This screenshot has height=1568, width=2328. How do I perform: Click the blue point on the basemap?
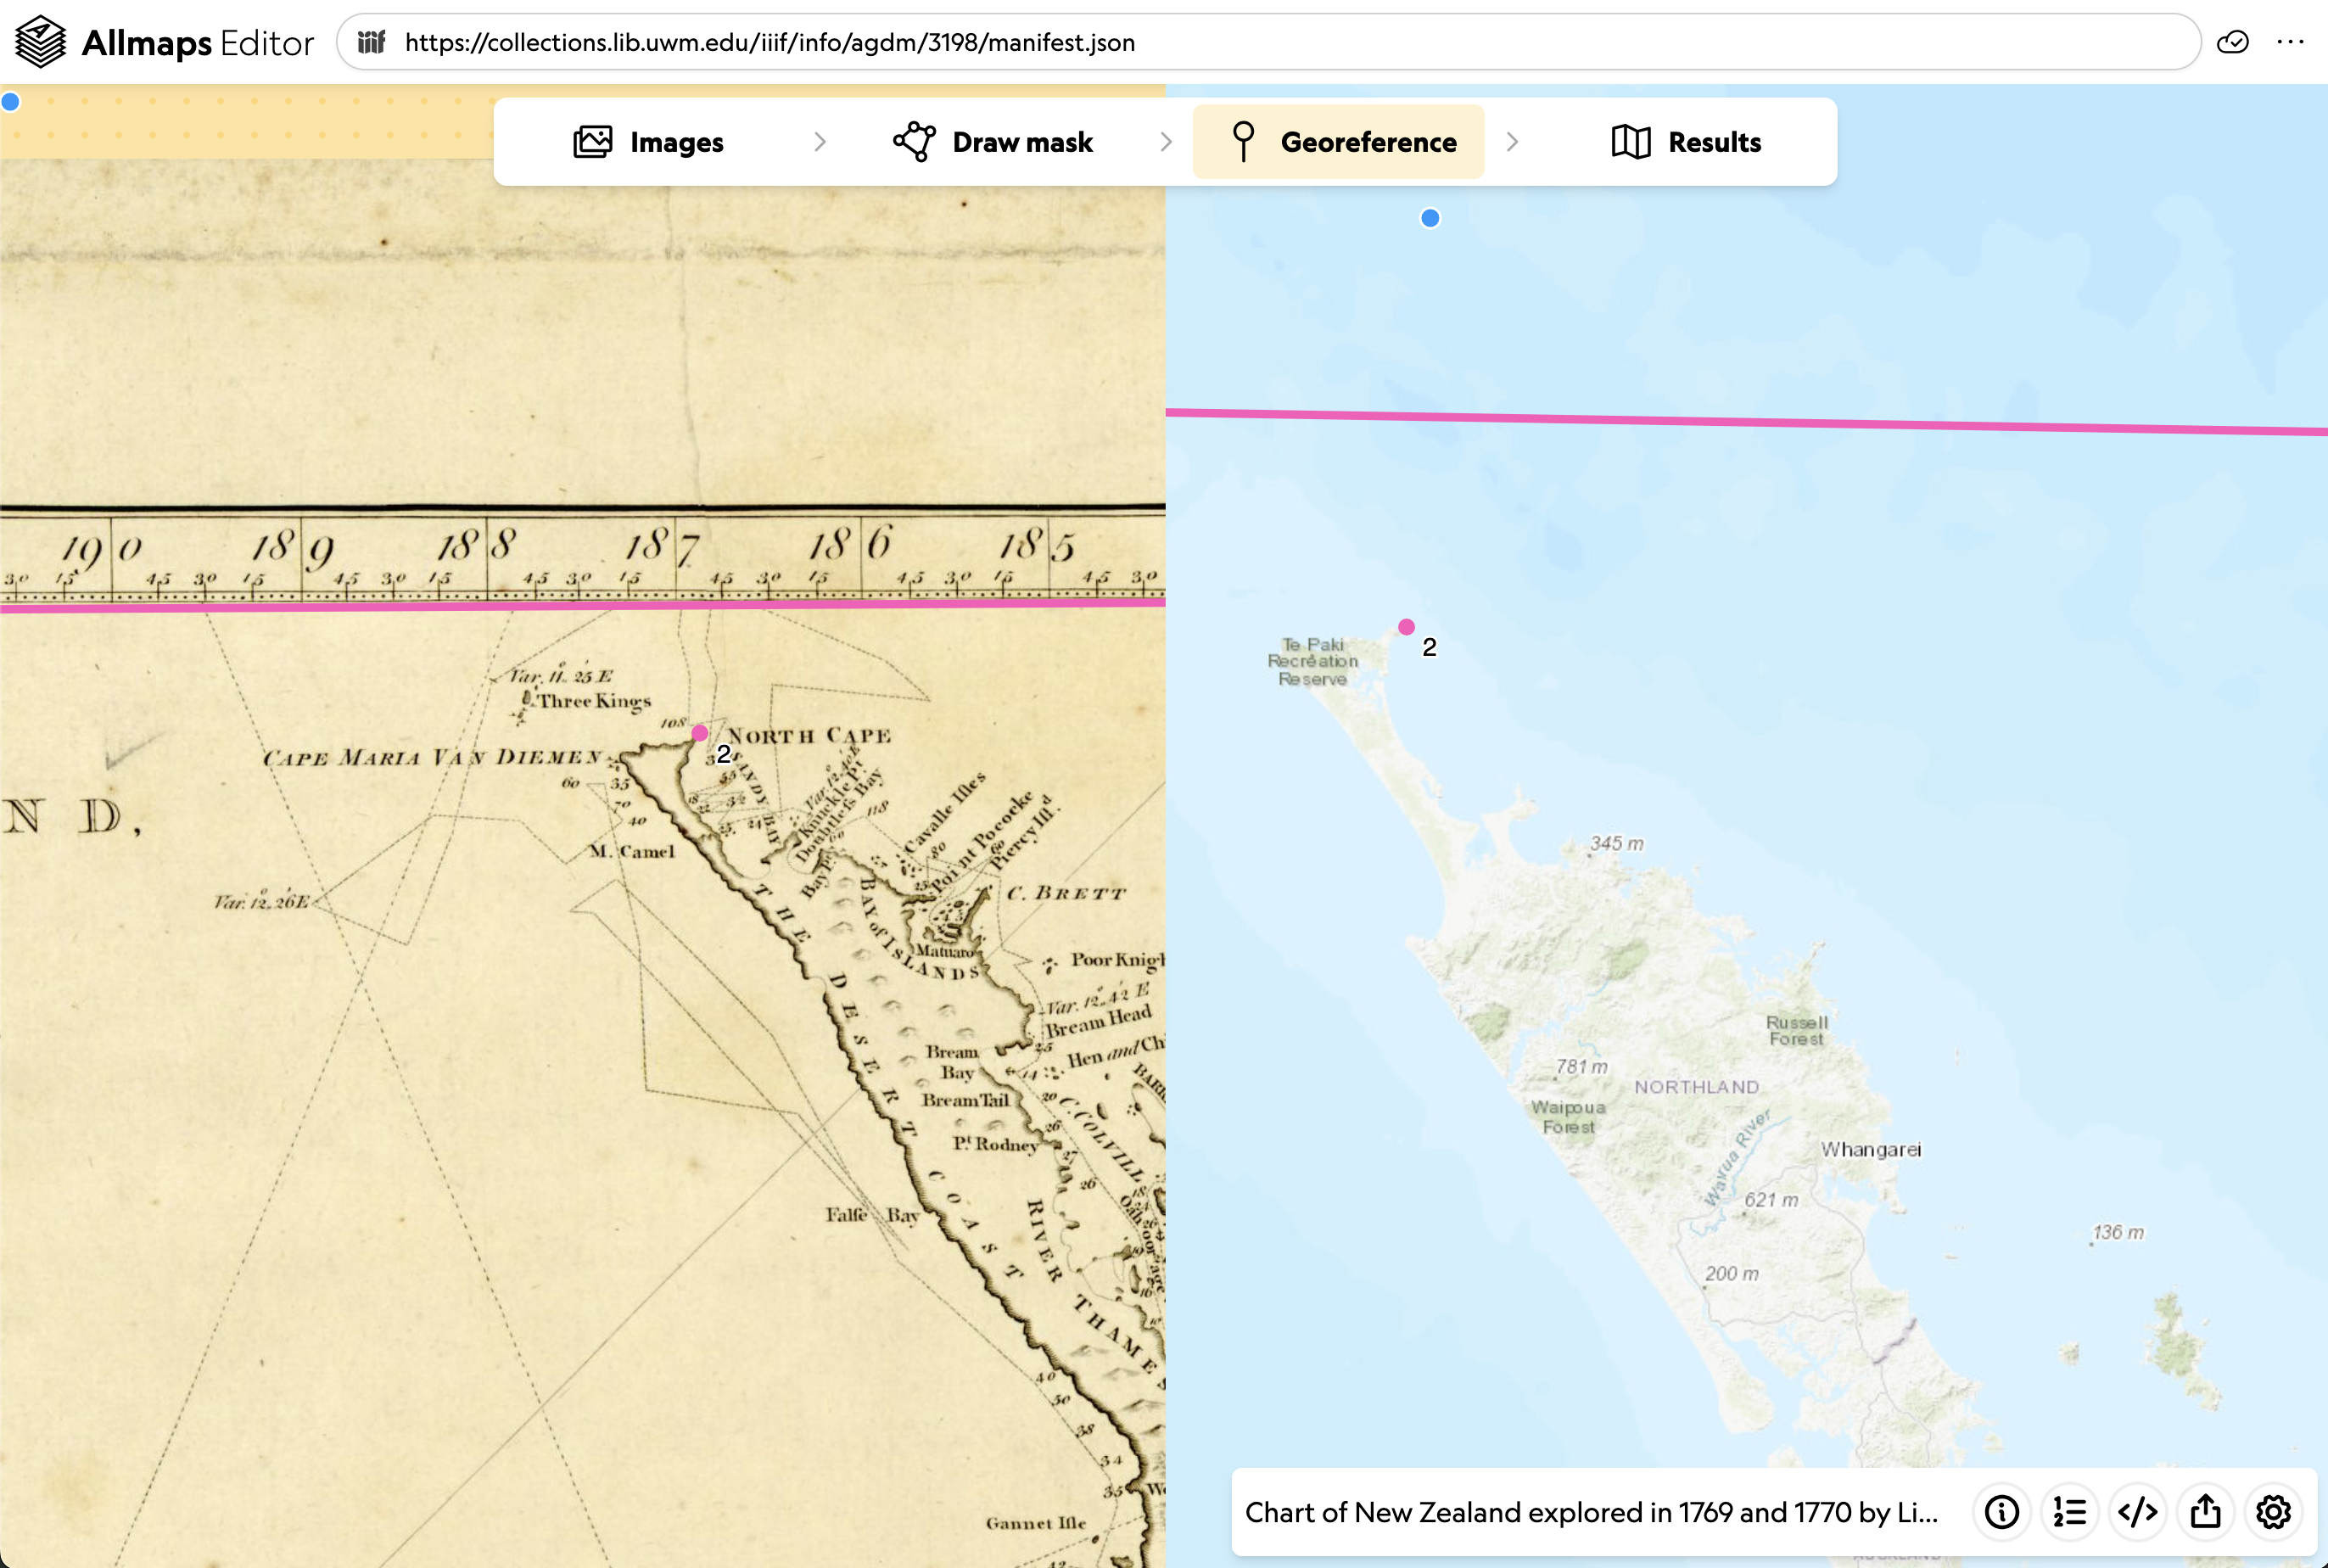pos(1430,218)
